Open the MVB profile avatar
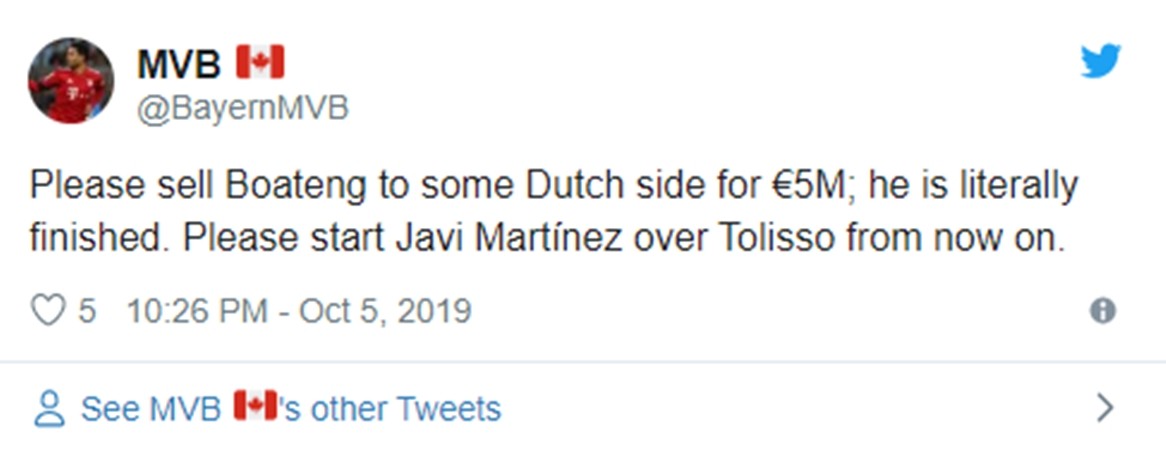 coord(71,82)
